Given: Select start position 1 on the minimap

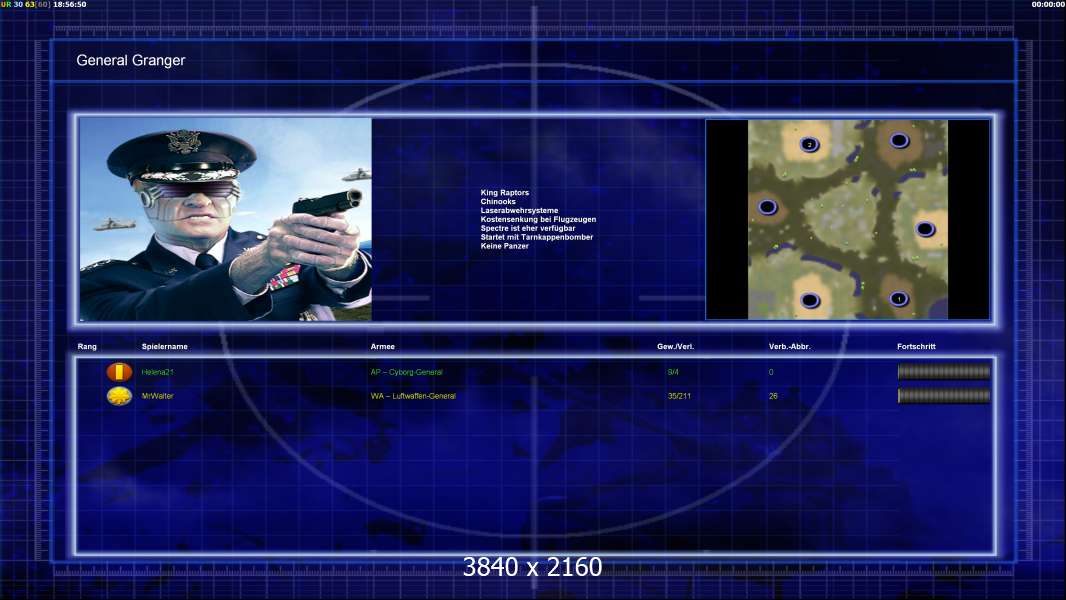Looking at the screenshot, I should [x=899, y=298].
